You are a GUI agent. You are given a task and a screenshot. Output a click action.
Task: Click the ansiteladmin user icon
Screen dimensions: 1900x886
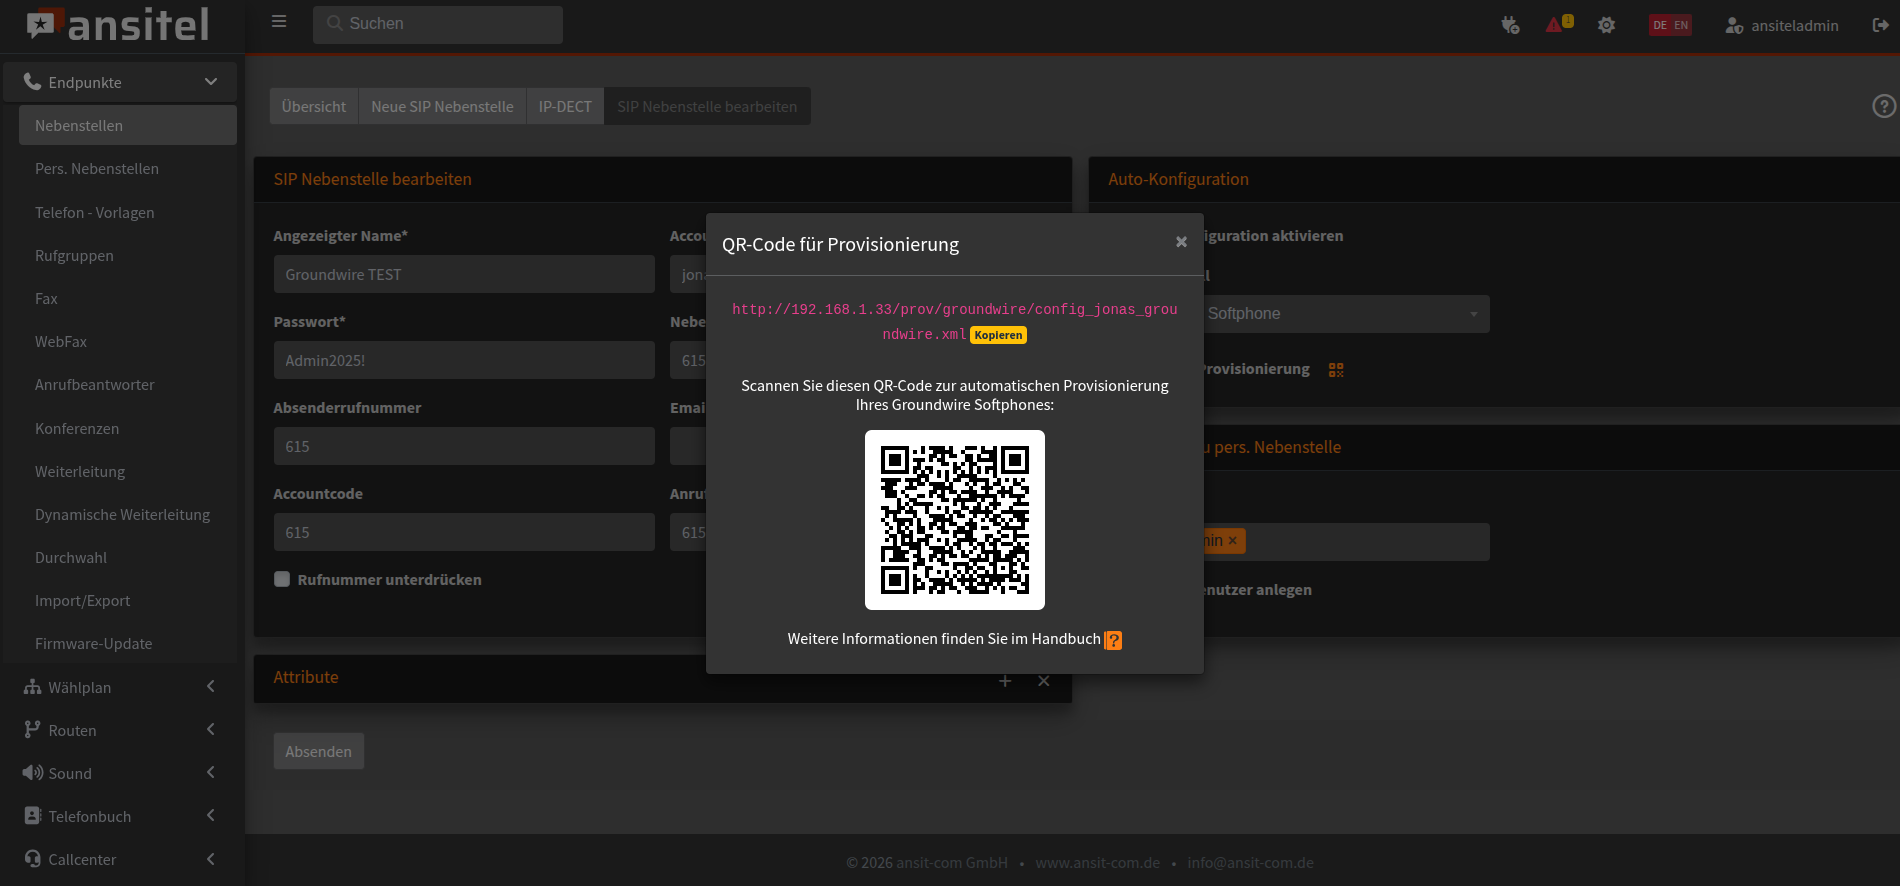pyautogui.click(x=1734, y=26)
